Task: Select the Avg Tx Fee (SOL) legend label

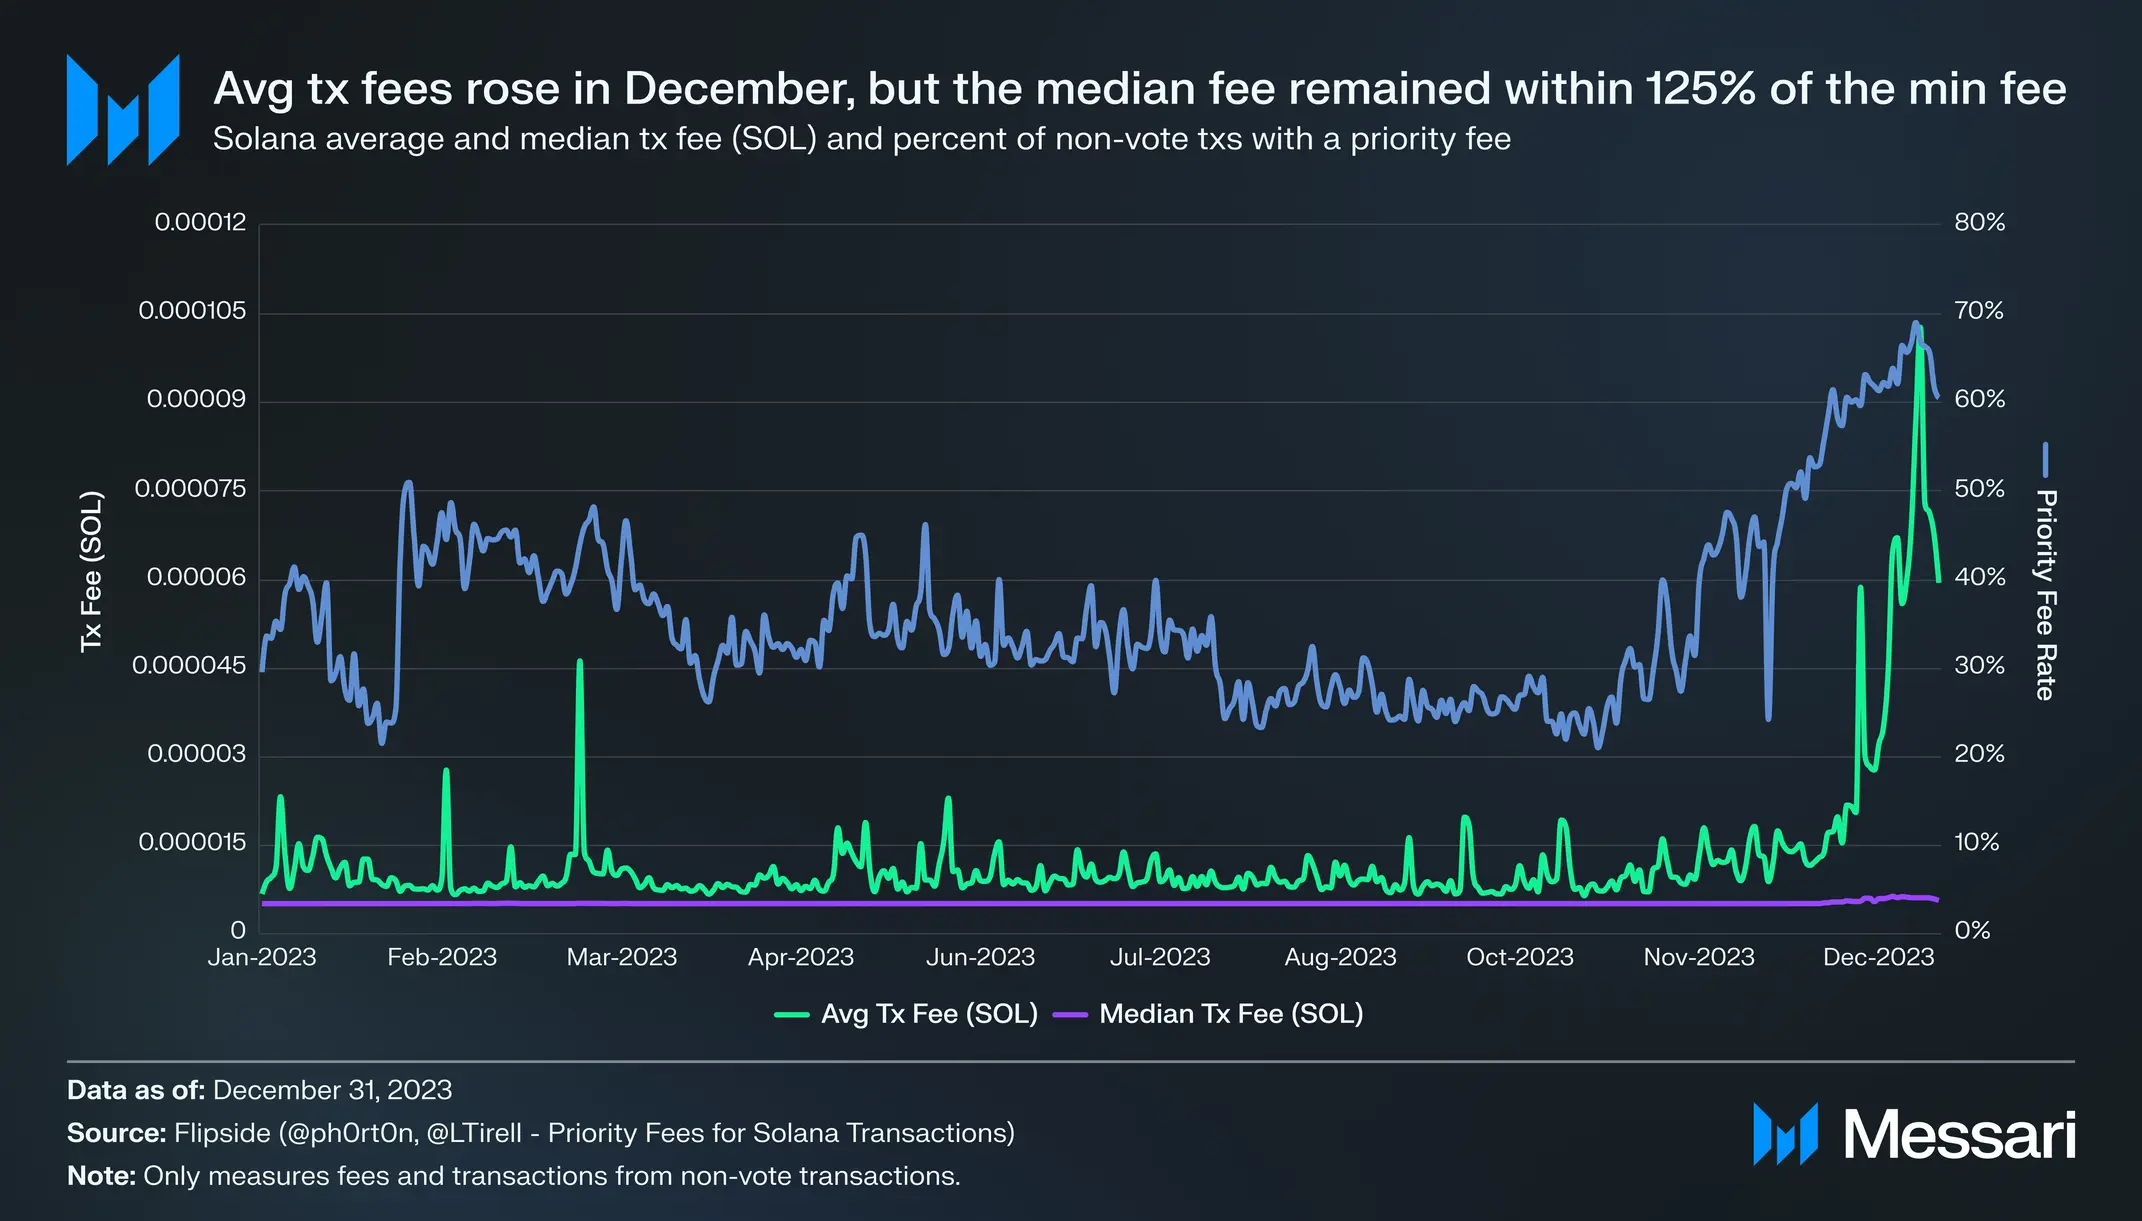Action: [929, 1014]
